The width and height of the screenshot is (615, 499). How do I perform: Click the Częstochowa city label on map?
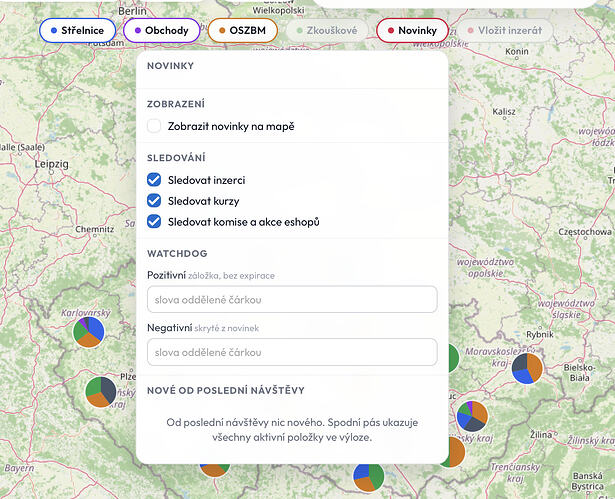tap(585, 232)
